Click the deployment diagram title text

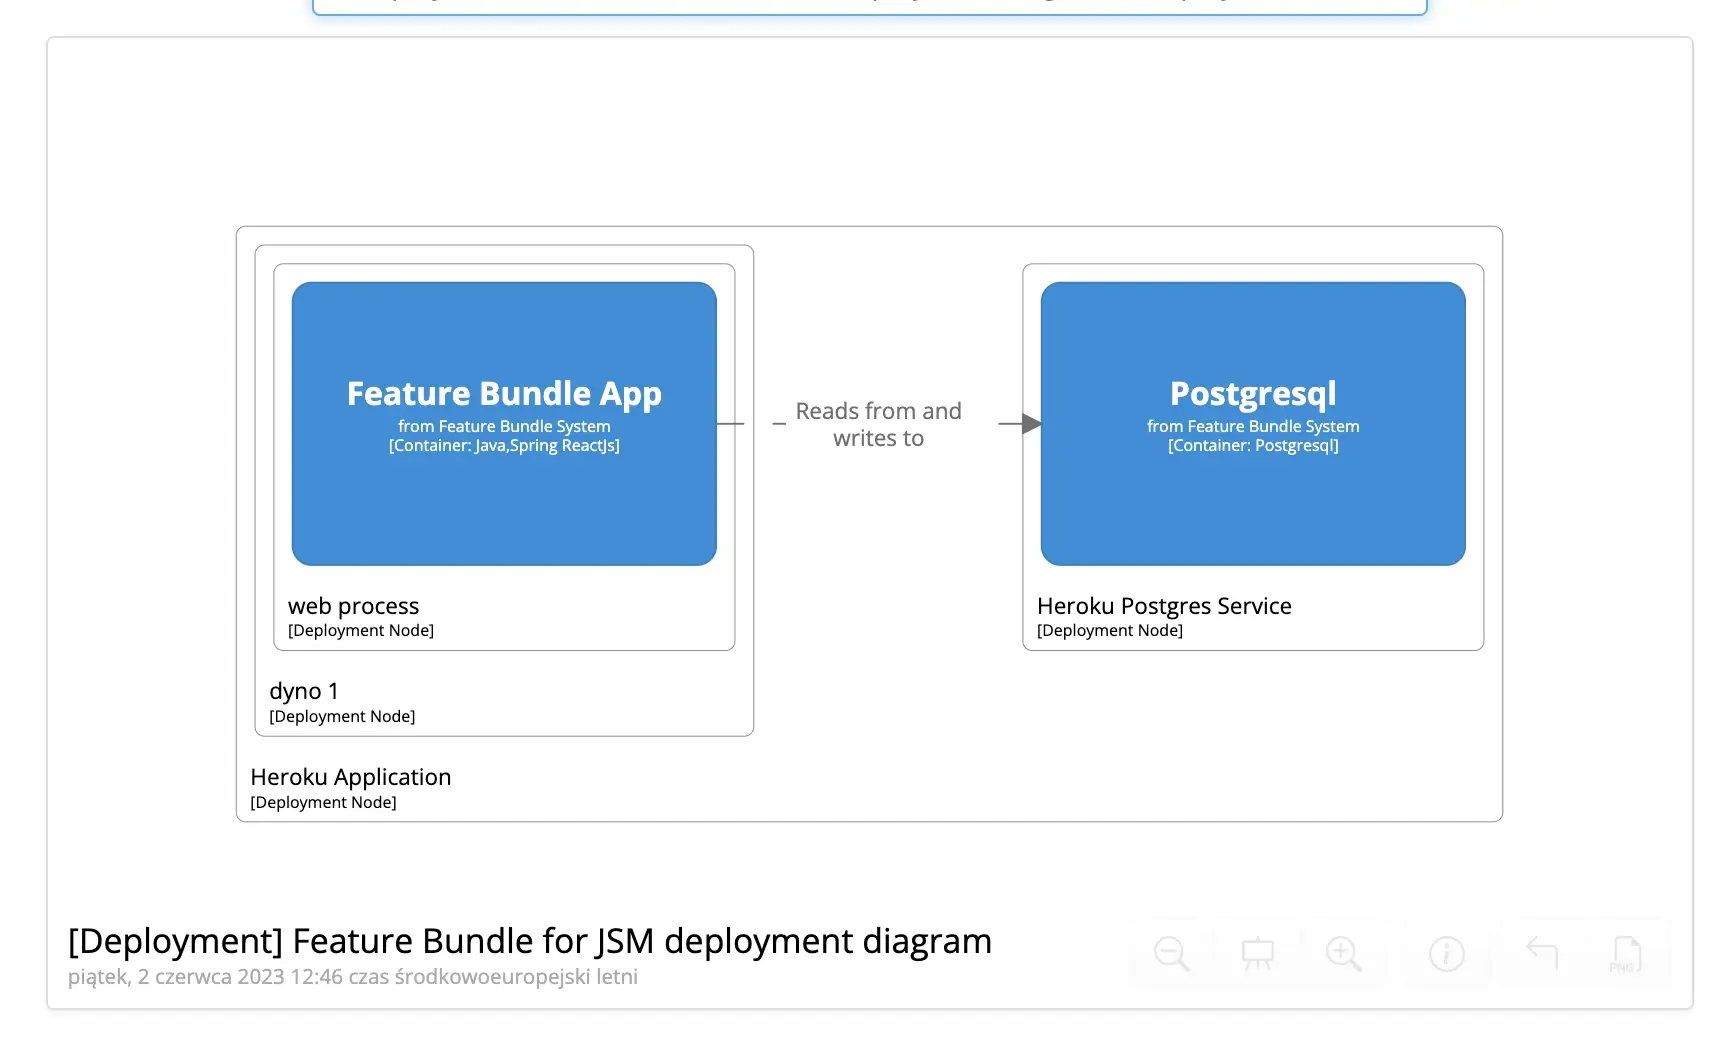point(529,941)
